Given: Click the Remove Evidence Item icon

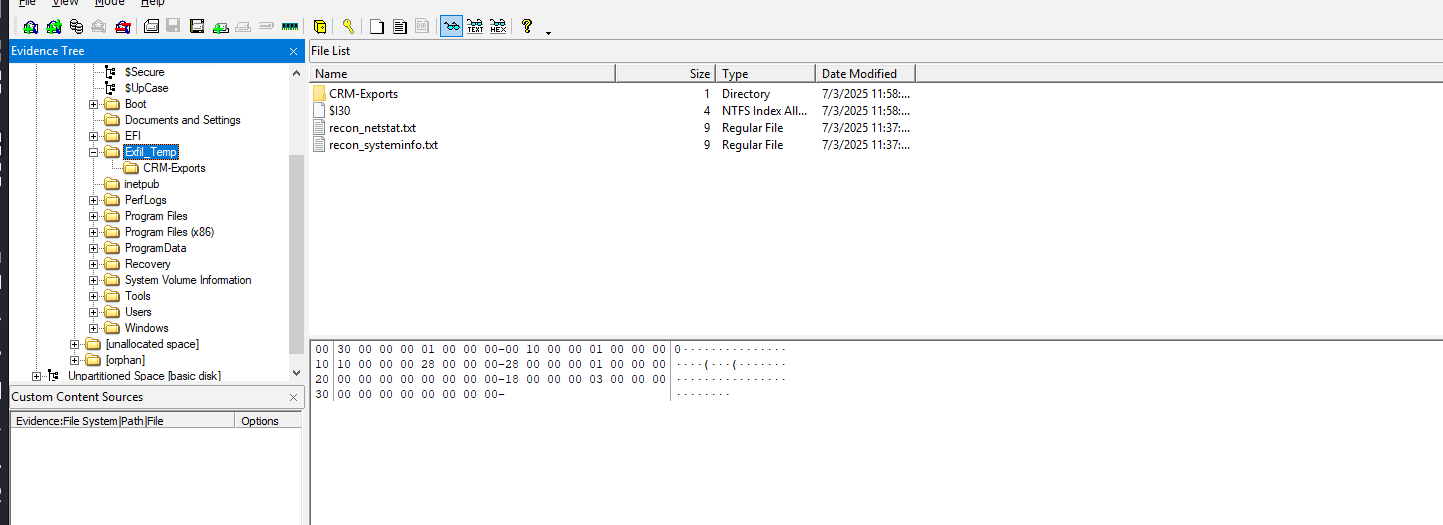Looking at the screenshot, I should click(x=99, y=27).
